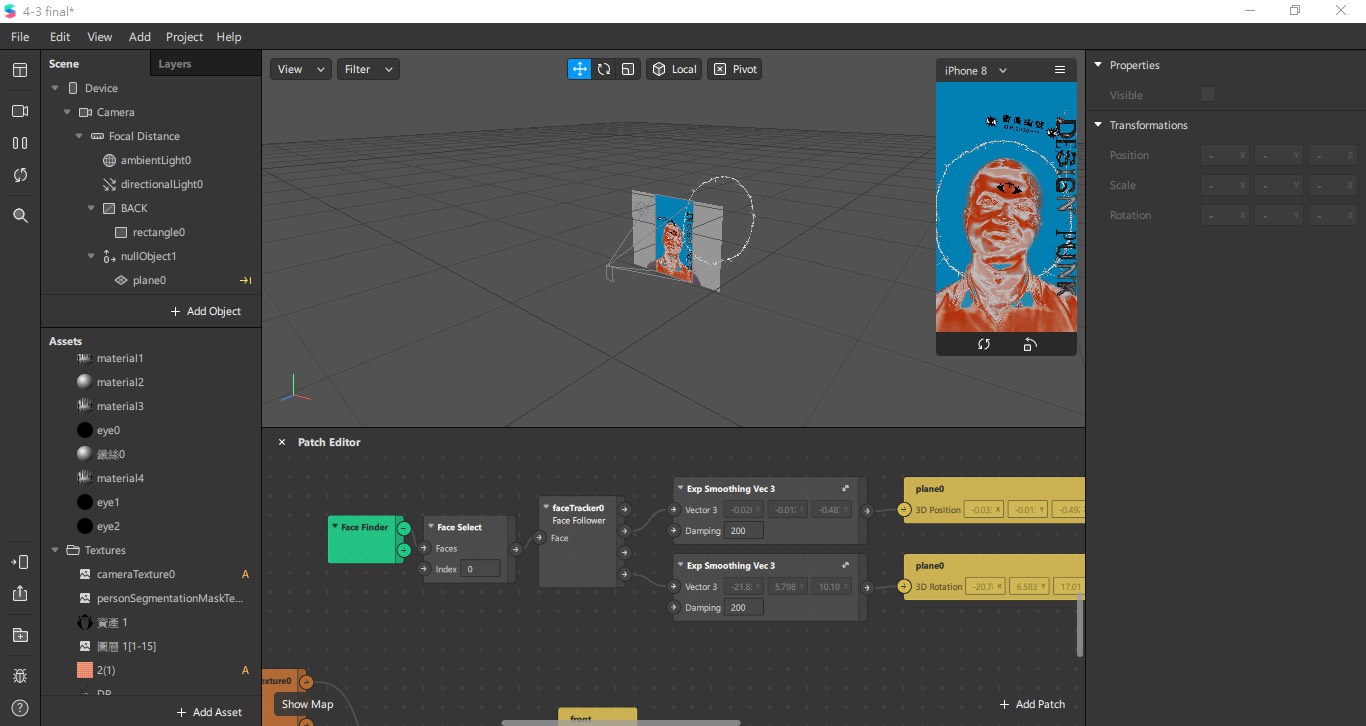Select material2 asset
This screenshot has height=726, width=1366.
pyautogui.click(x=120, y=382)
